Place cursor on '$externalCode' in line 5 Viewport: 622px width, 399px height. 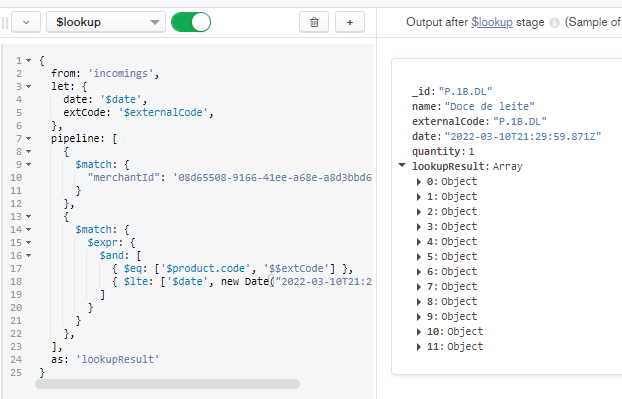tap(163, 113)
